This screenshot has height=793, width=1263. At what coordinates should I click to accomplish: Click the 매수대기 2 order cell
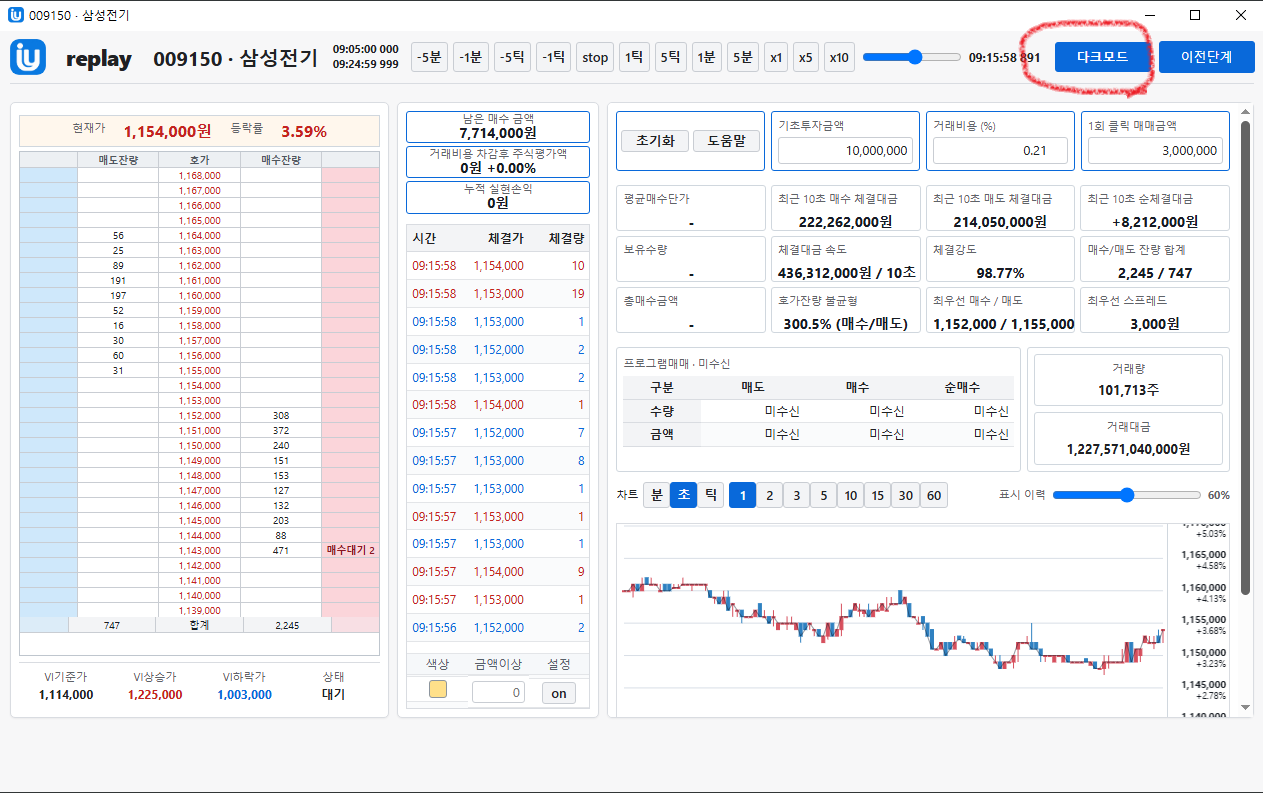350,550
